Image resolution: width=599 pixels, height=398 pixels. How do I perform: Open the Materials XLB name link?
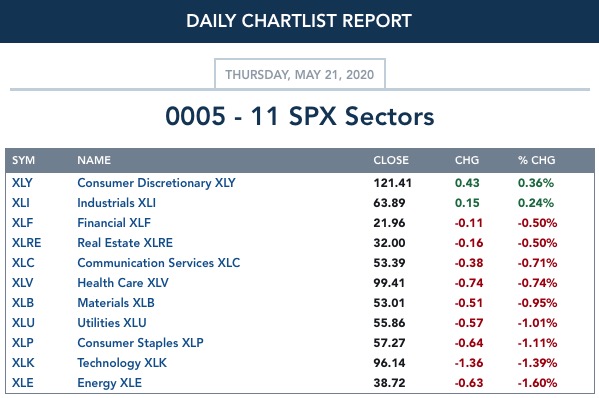click(116, 303)
